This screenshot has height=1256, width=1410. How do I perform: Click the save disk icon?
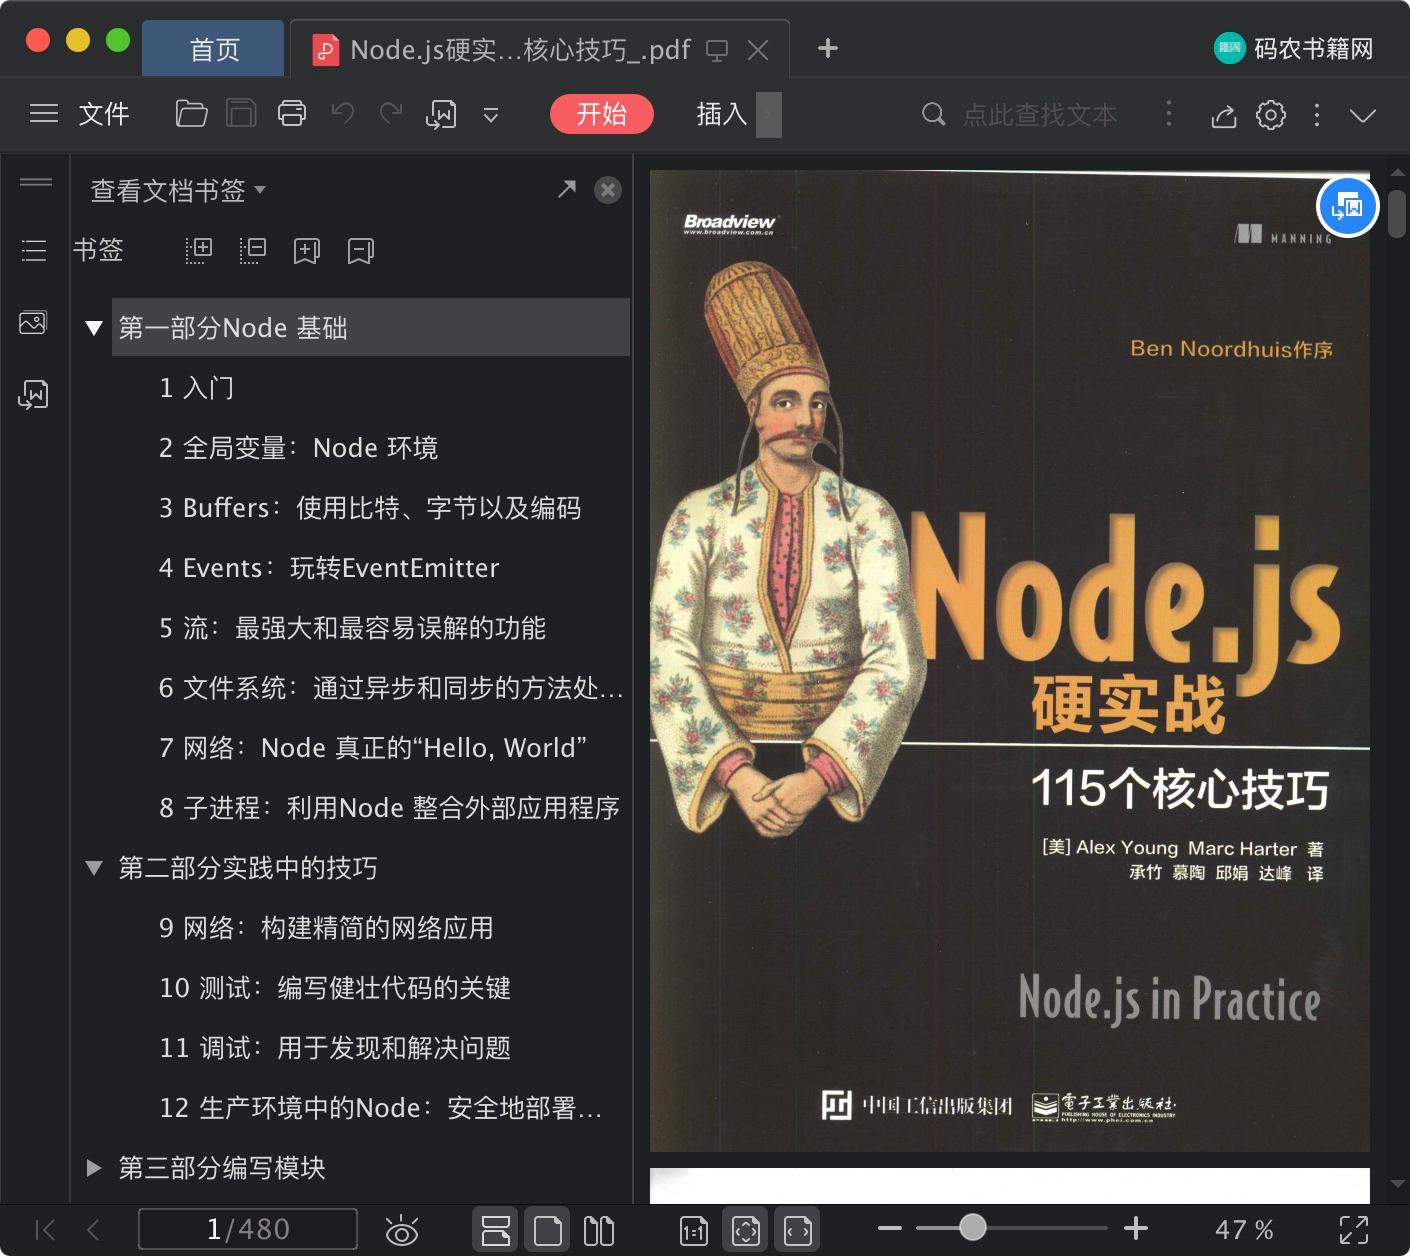[241, 114]
